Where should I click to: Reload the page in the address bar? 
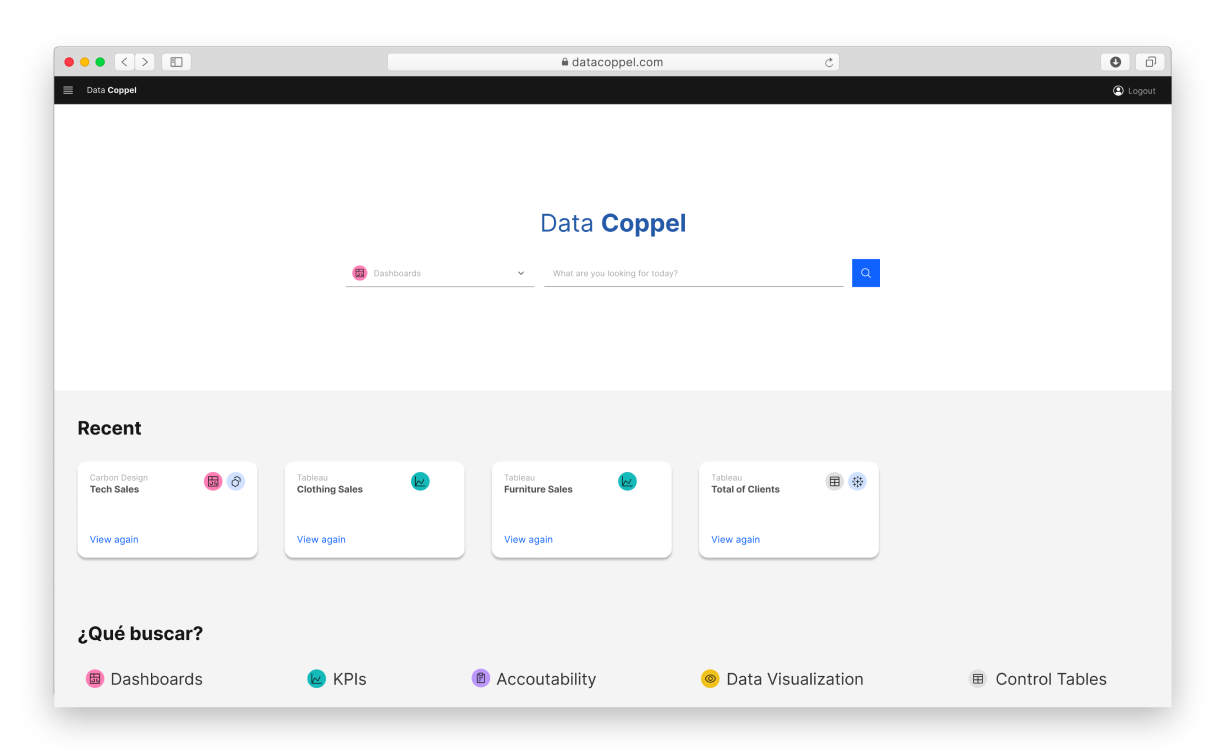pos(828,62)
